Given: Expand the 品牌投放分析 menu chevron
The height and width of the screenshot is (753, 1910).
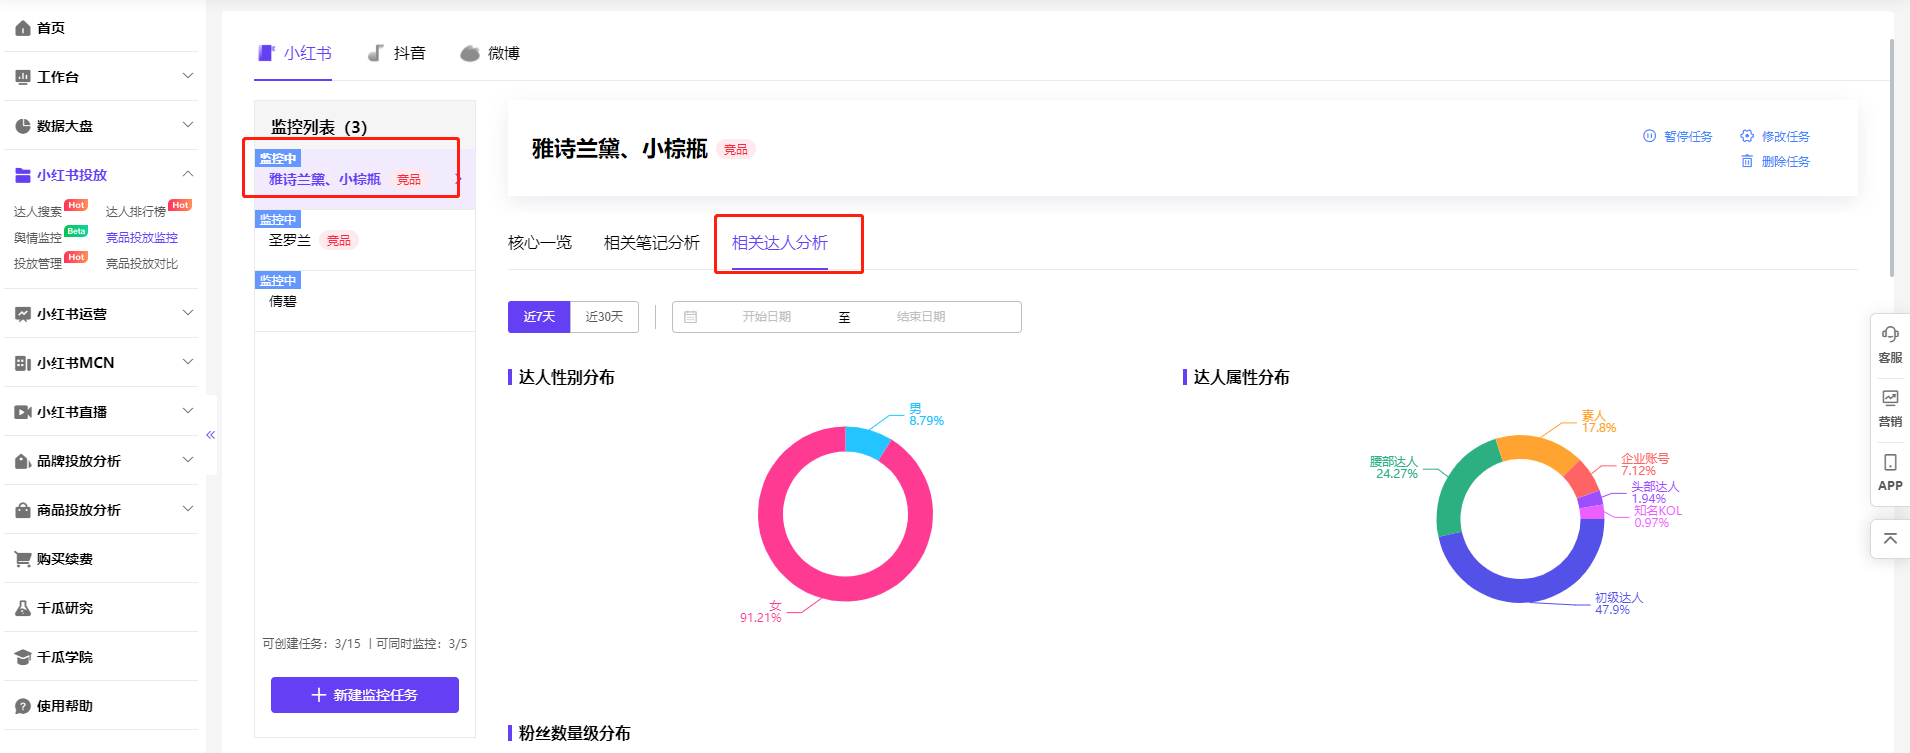Looking at the screenshot, I should pos(188,460).
